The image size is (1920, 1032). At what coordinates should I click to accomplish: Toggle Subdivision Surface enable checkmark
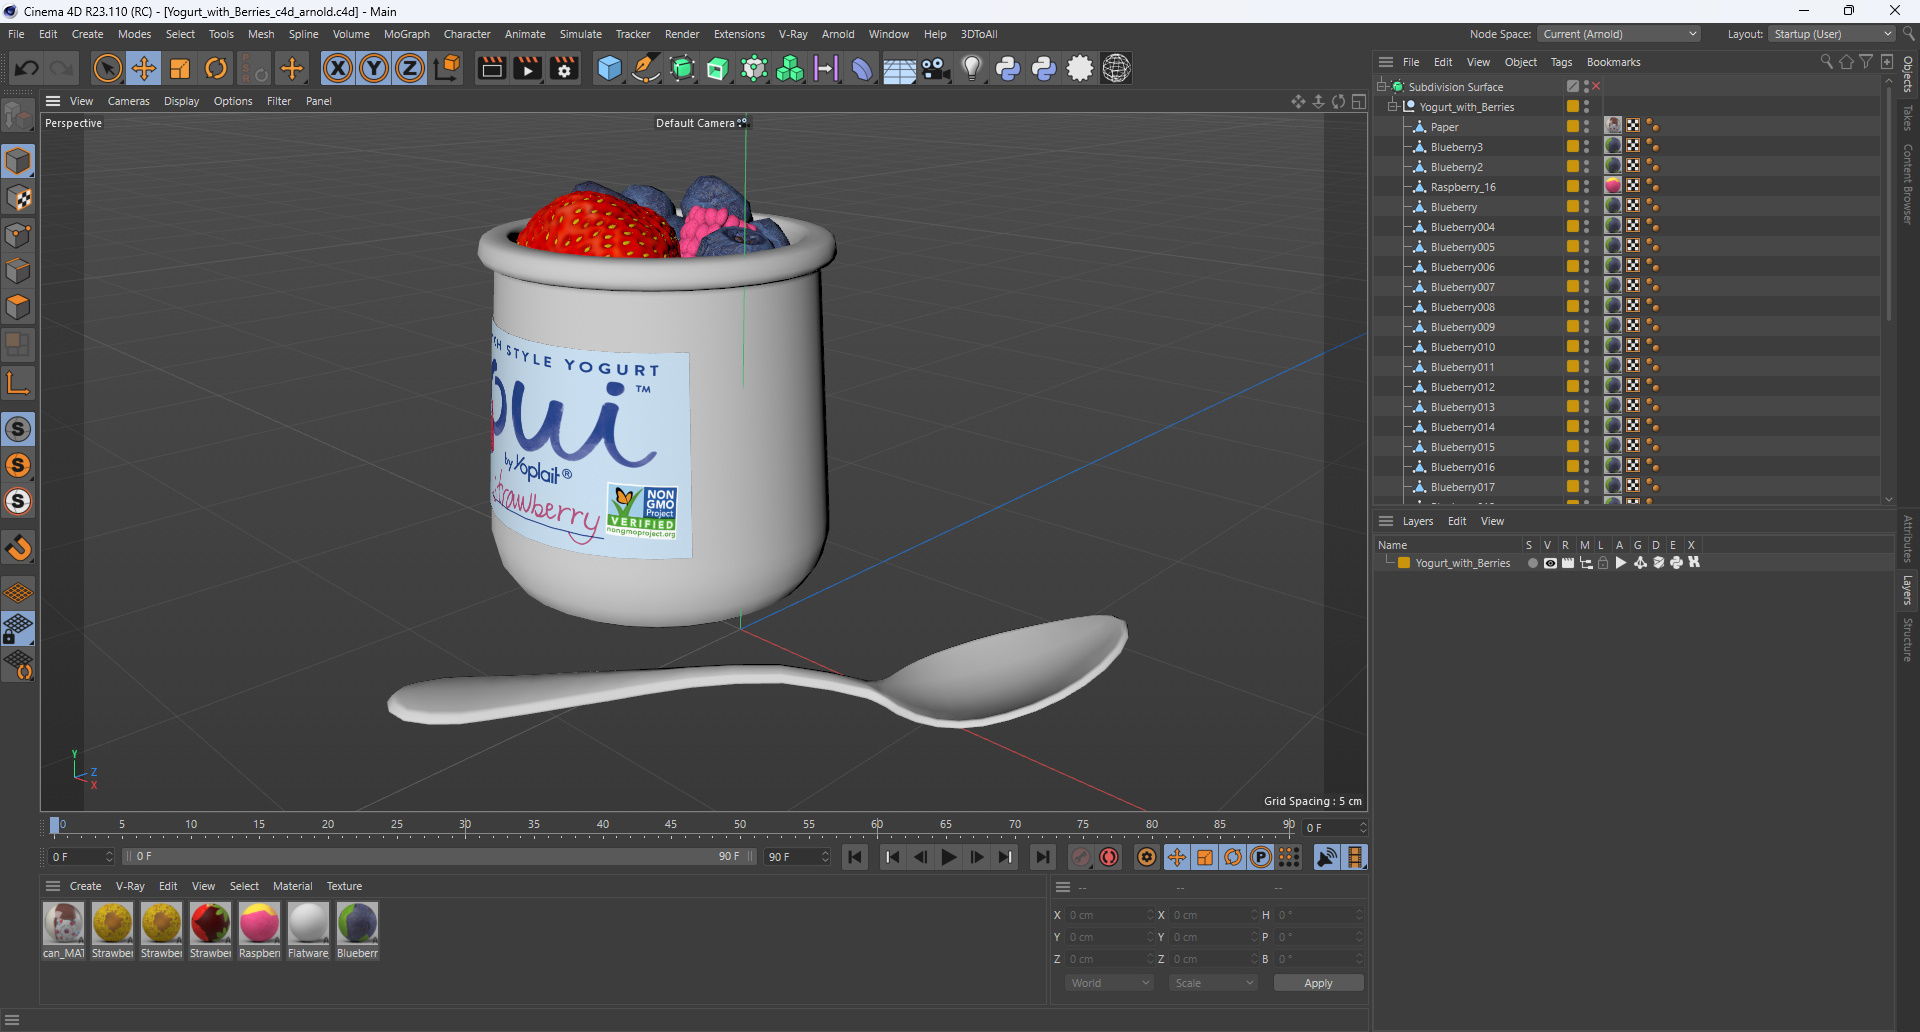point(1596,87)
